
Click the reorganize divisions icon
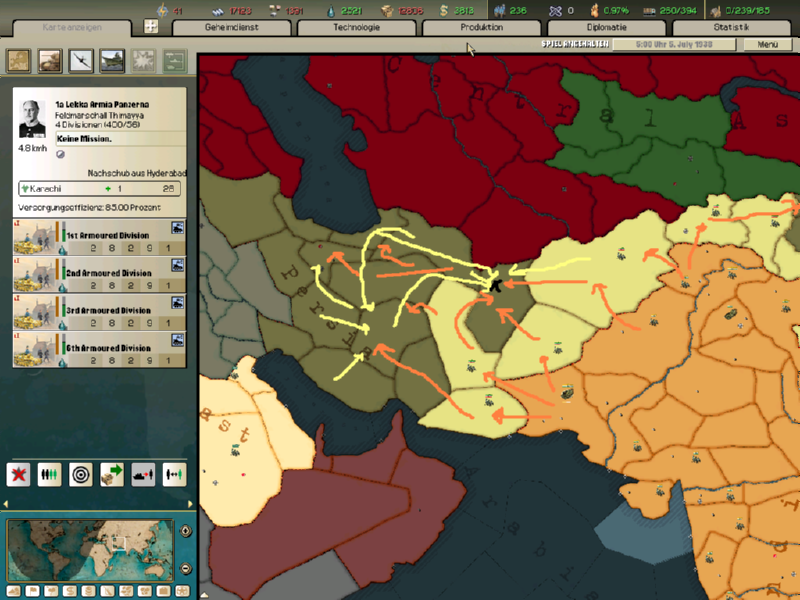[49, 474]
